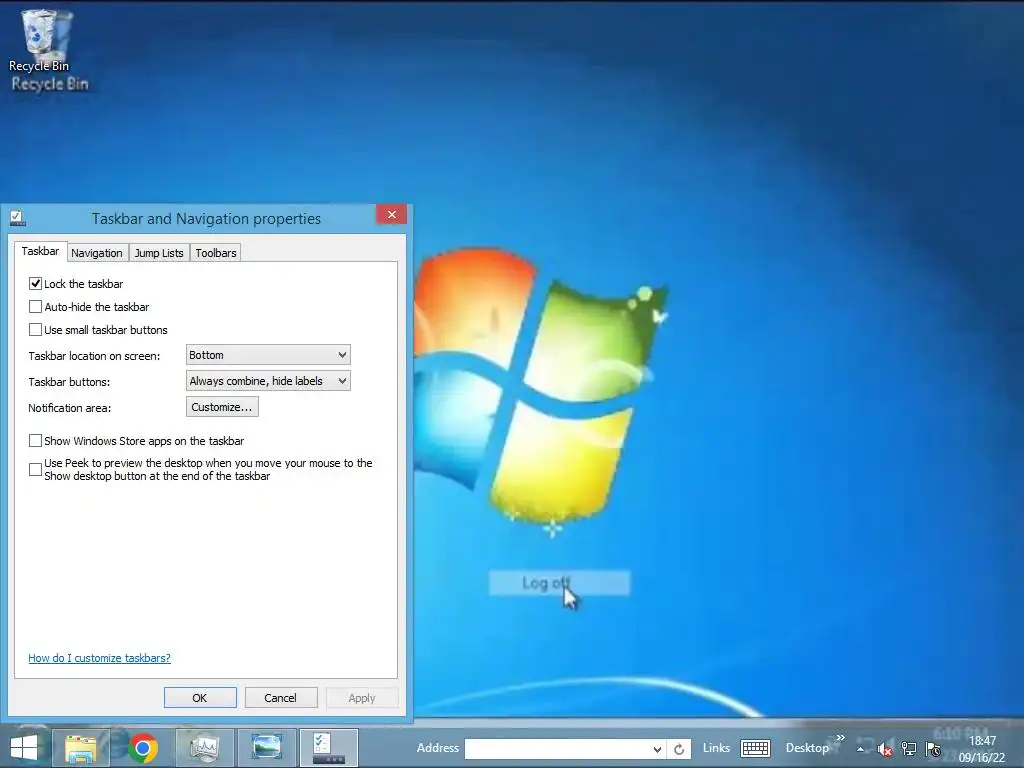Click the Customize... notification area button
This screenshot has width=1024, height=768.
coord(222,407)
